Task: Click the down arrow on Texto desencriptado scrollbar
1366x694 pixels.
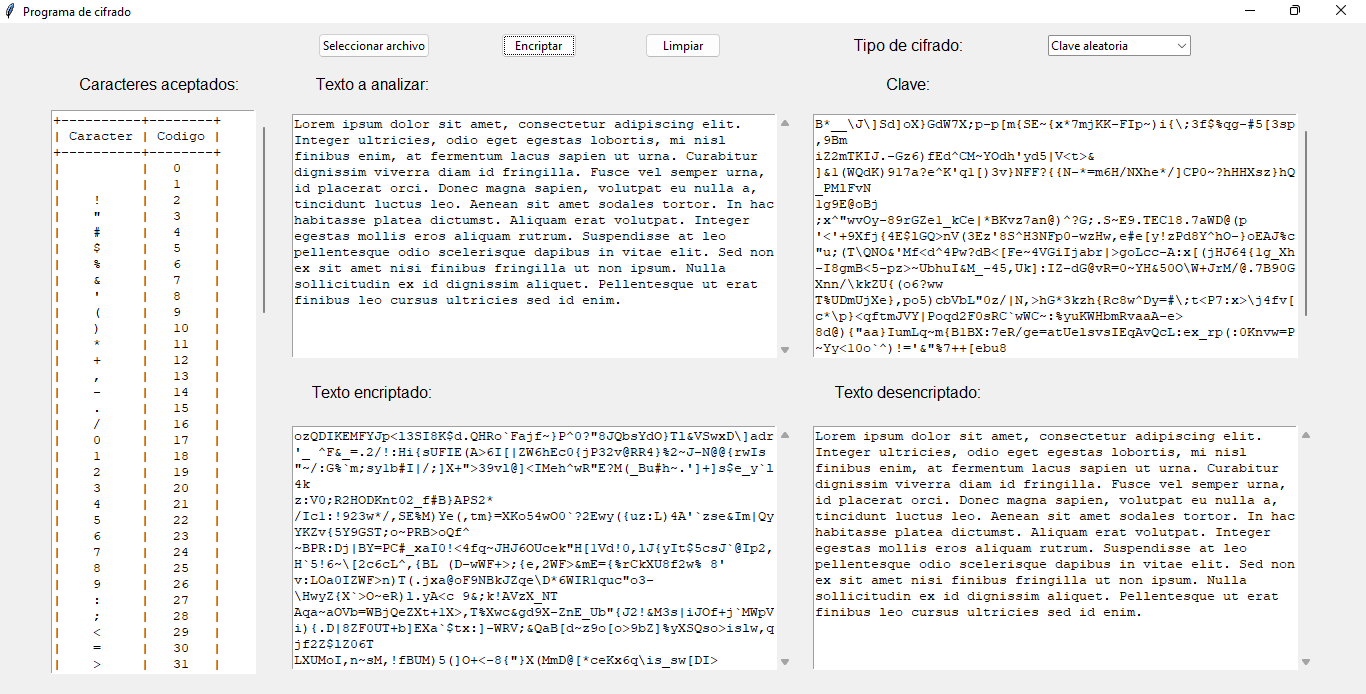Action: coord(1305,661)
